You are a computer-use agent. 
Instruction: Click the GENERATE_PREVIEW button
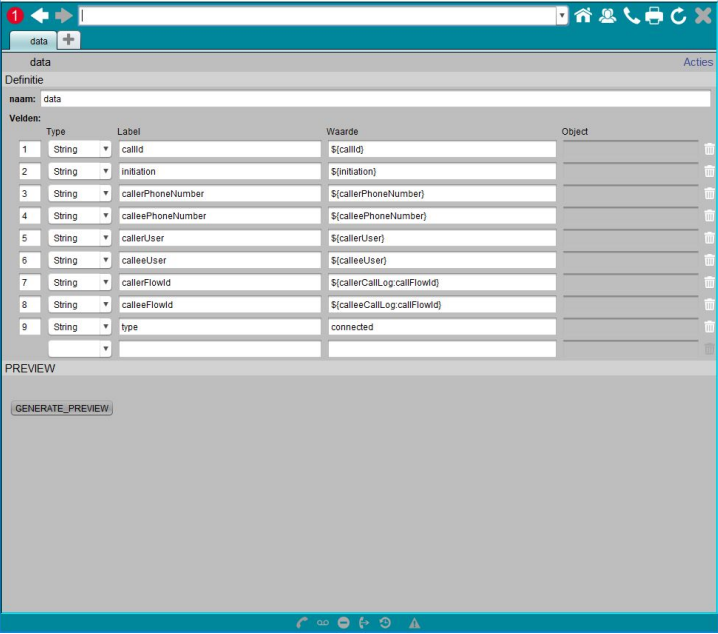point(62,408)
